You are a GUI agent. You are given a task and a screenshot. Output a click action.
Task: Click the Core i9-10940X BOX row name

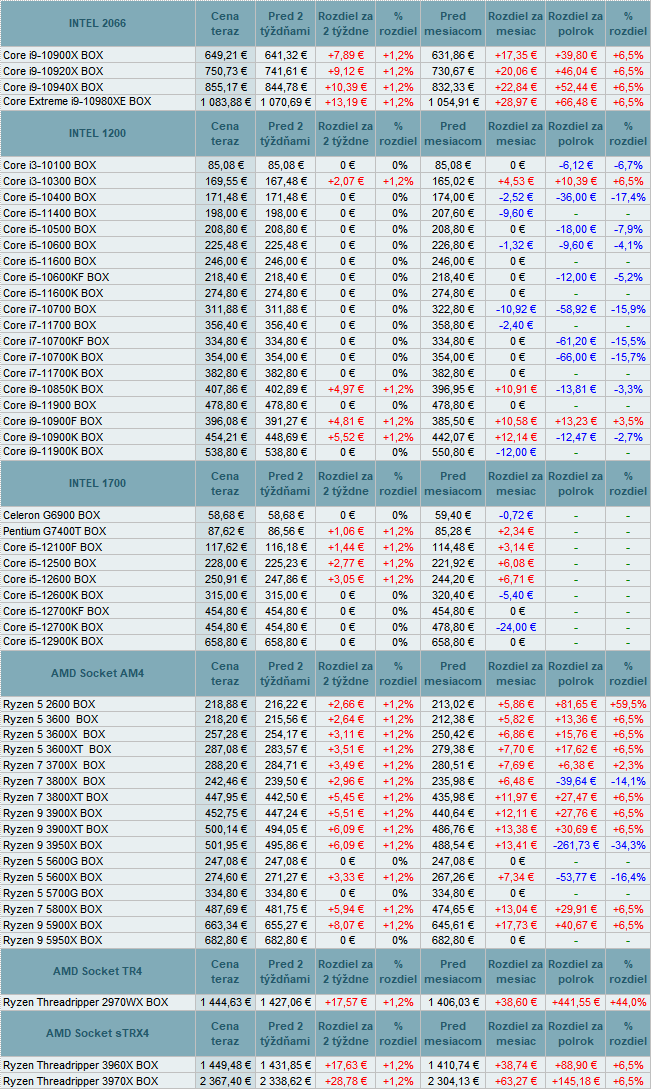tap(53, 87)
